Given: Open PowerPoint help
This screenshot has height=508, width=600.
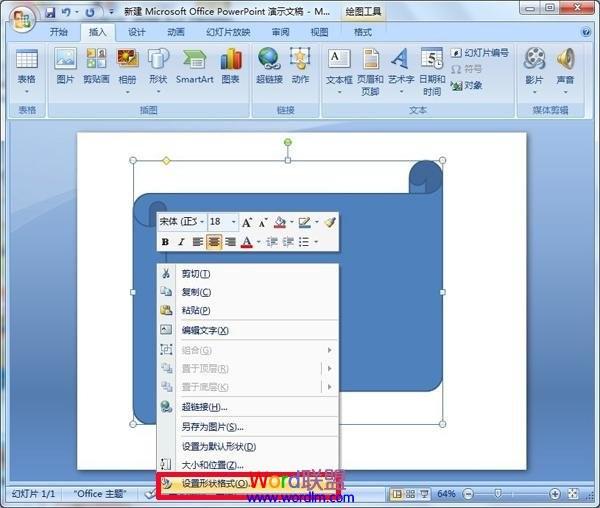Looking at the screenshot, I should click(x=586, y=32).
